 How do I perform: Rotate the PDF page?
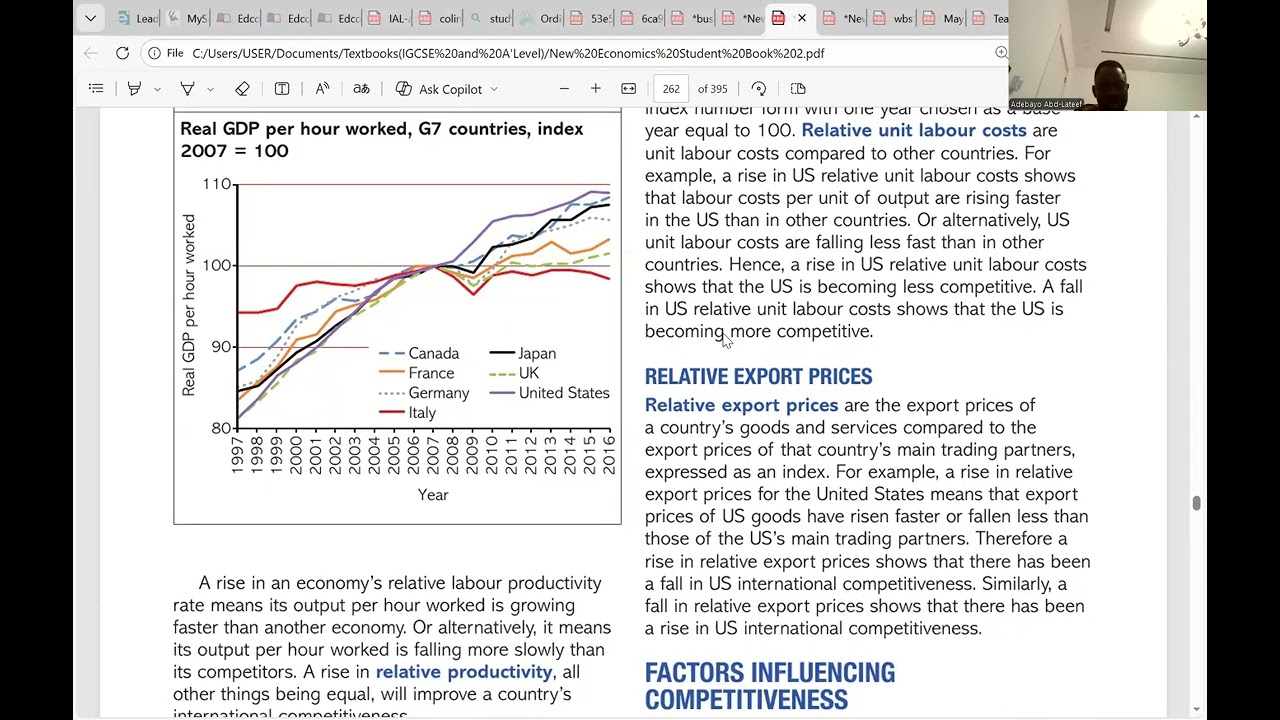point(759,89)
